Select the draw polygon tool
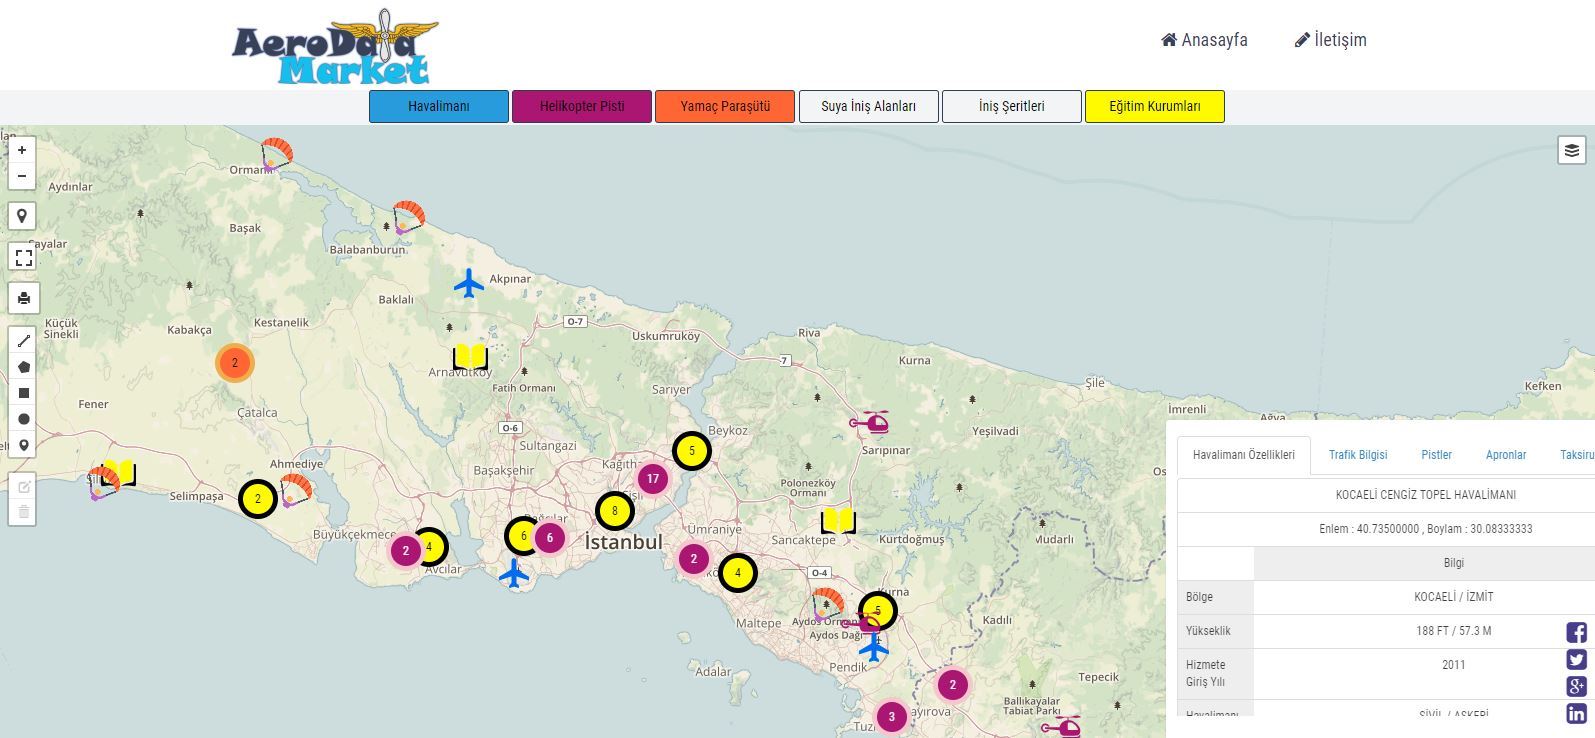The image size is (1595, 738). click(24, 367)
